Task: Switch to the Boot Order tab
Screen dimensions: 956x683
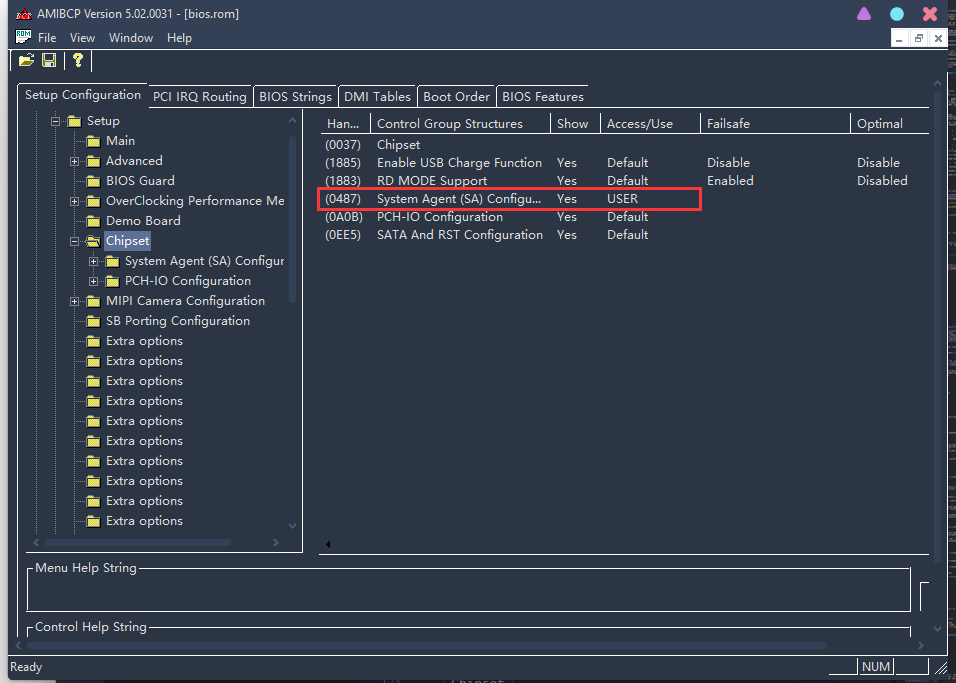Action: 456,97
